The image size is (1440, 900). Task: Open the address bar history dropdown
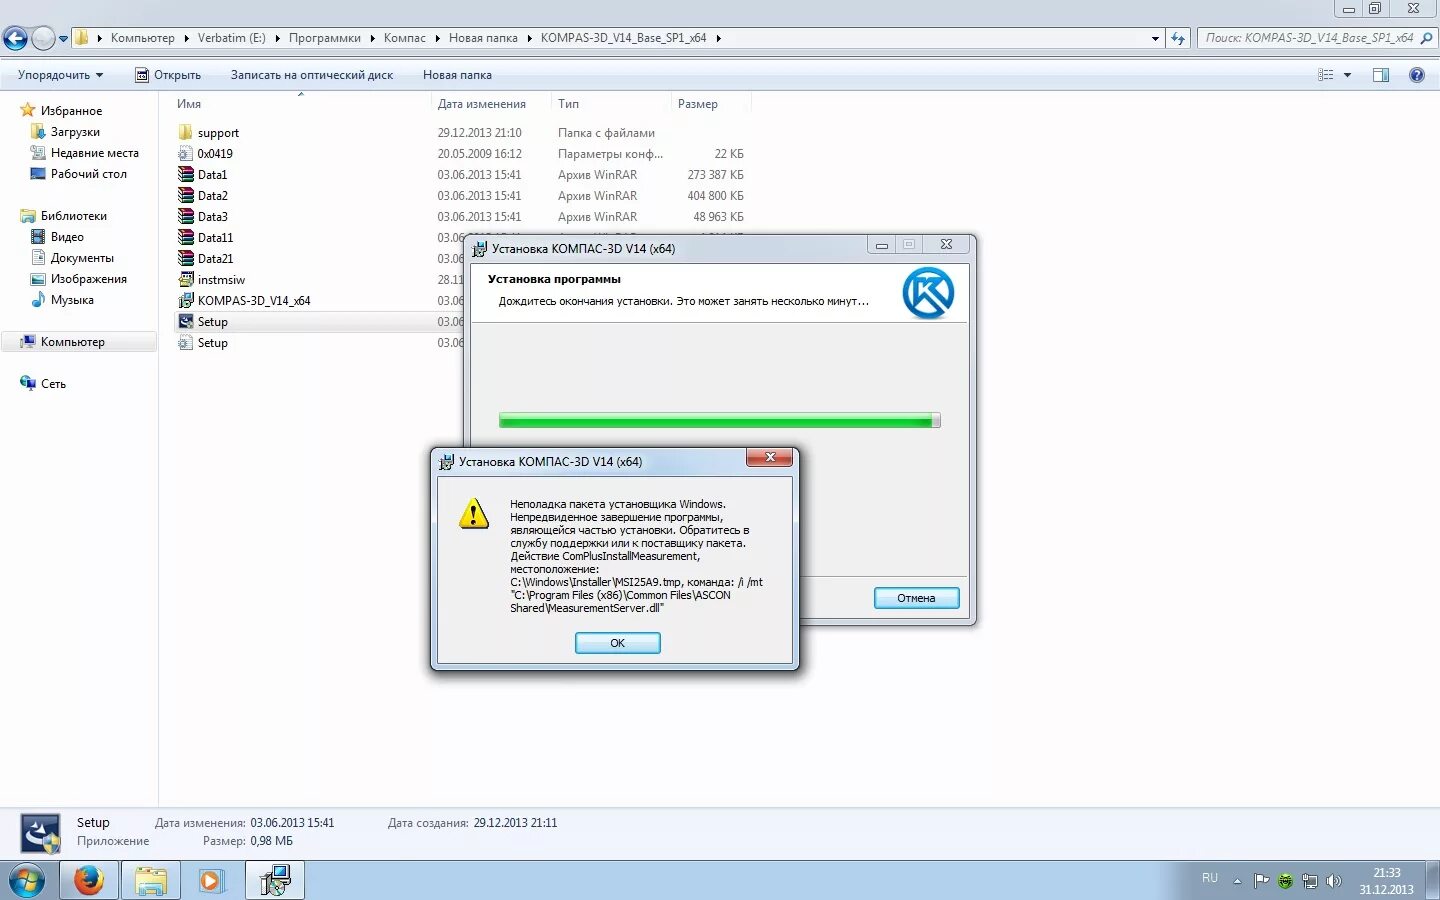[x=1155, y=38]
